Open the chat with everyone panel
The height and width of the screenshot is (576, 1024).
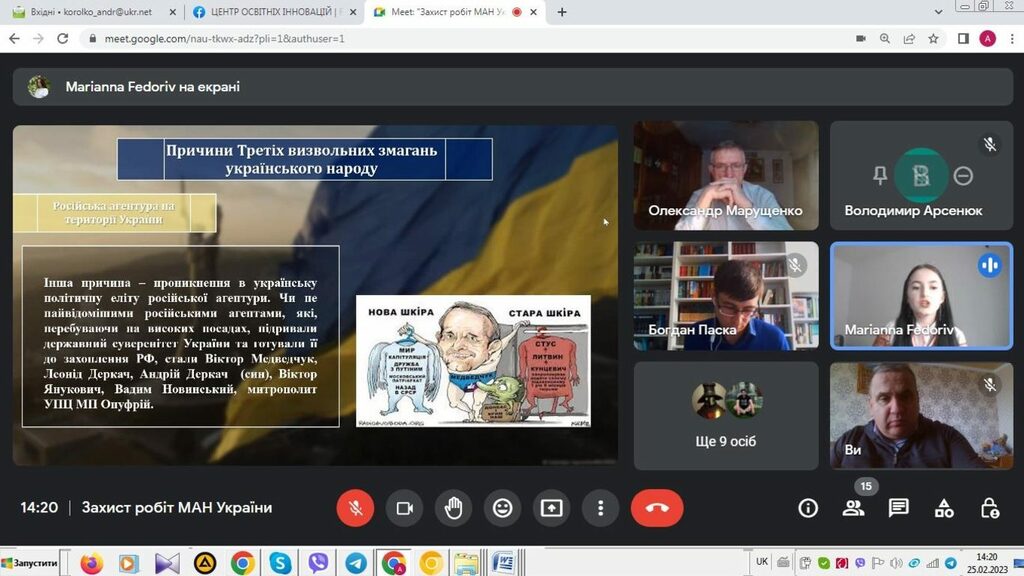899,508
